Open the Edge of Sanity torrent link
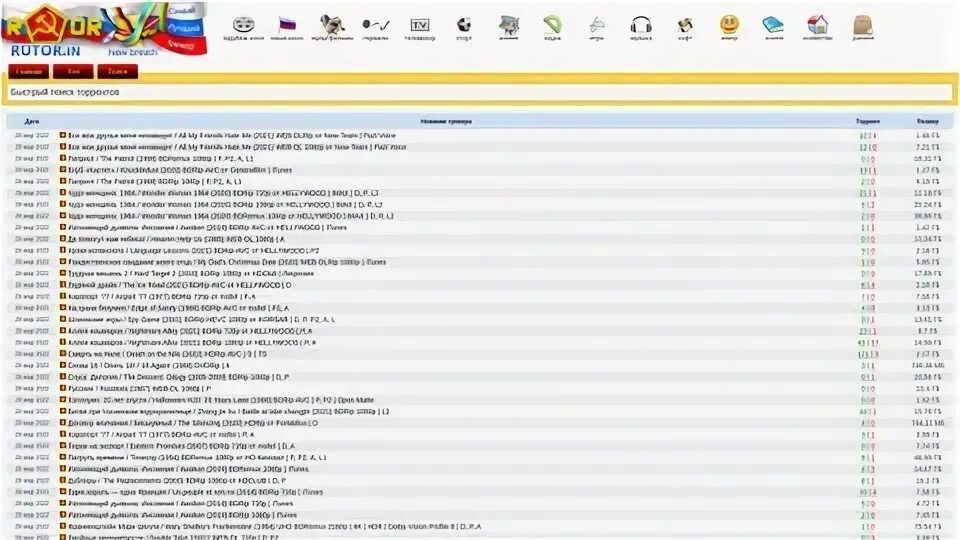This screenshot has height=540, width=960. pyautogui.click(x=179, y=308)
